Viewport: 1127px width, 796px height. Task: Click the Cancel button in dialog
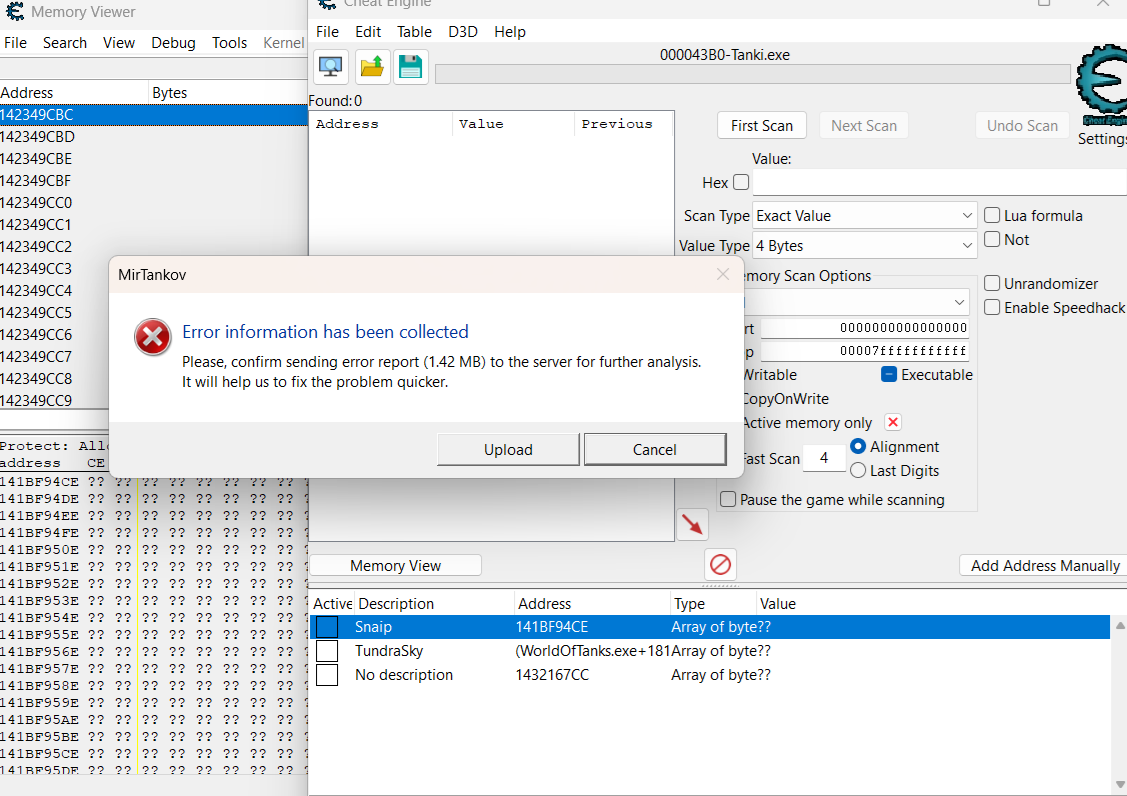[655, 449]
